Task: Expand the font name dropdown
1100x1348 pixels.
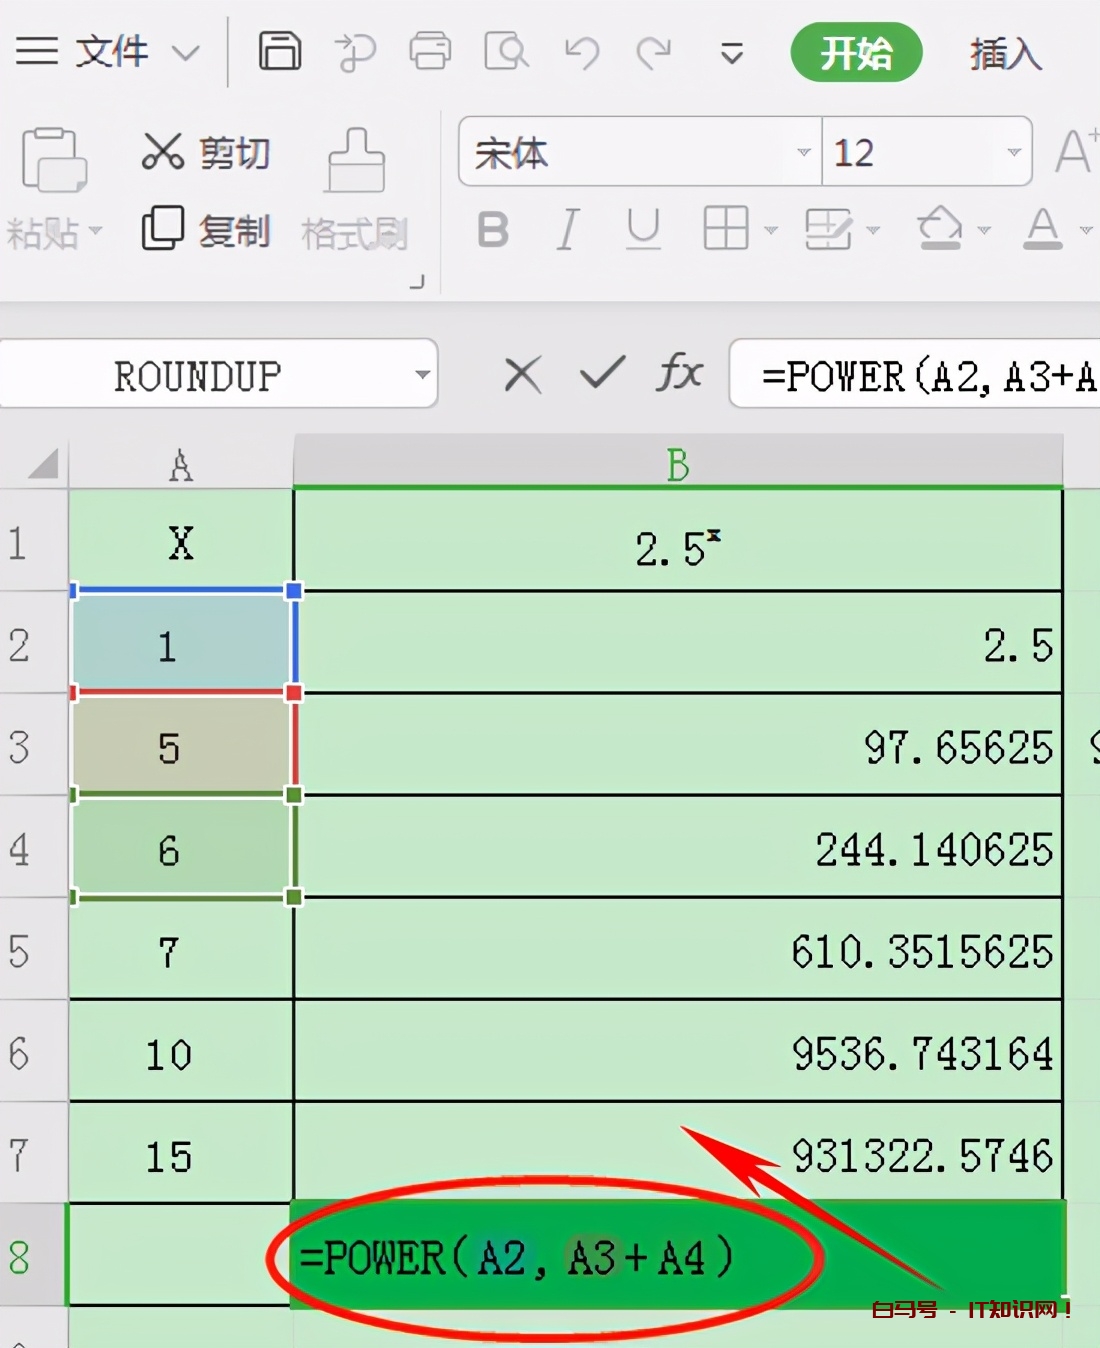Action: coord(803,152)
